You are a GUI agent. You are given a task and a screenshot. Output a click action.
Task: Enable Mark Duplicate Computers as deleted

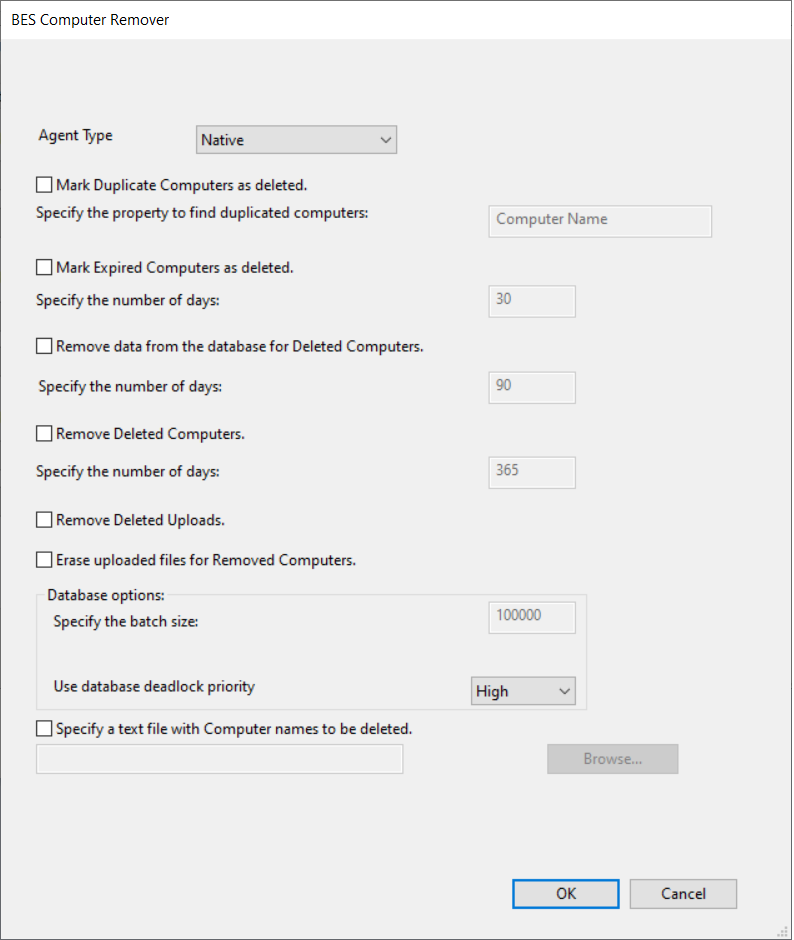pos(44,185)
